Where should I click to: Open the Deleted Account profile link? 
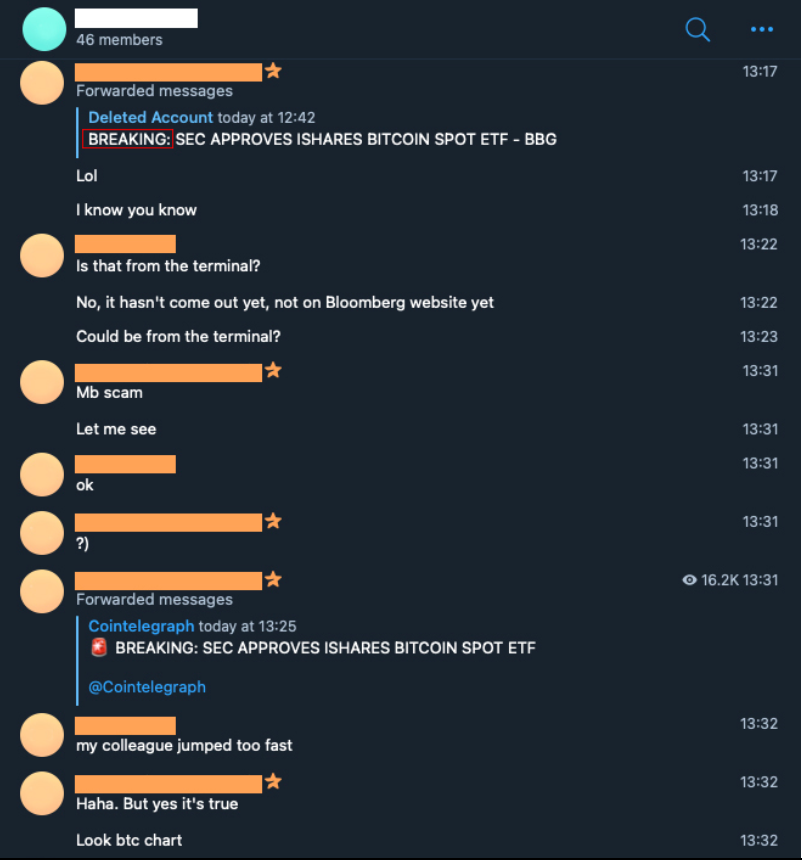pyautogui.click(x=150, y=117)
